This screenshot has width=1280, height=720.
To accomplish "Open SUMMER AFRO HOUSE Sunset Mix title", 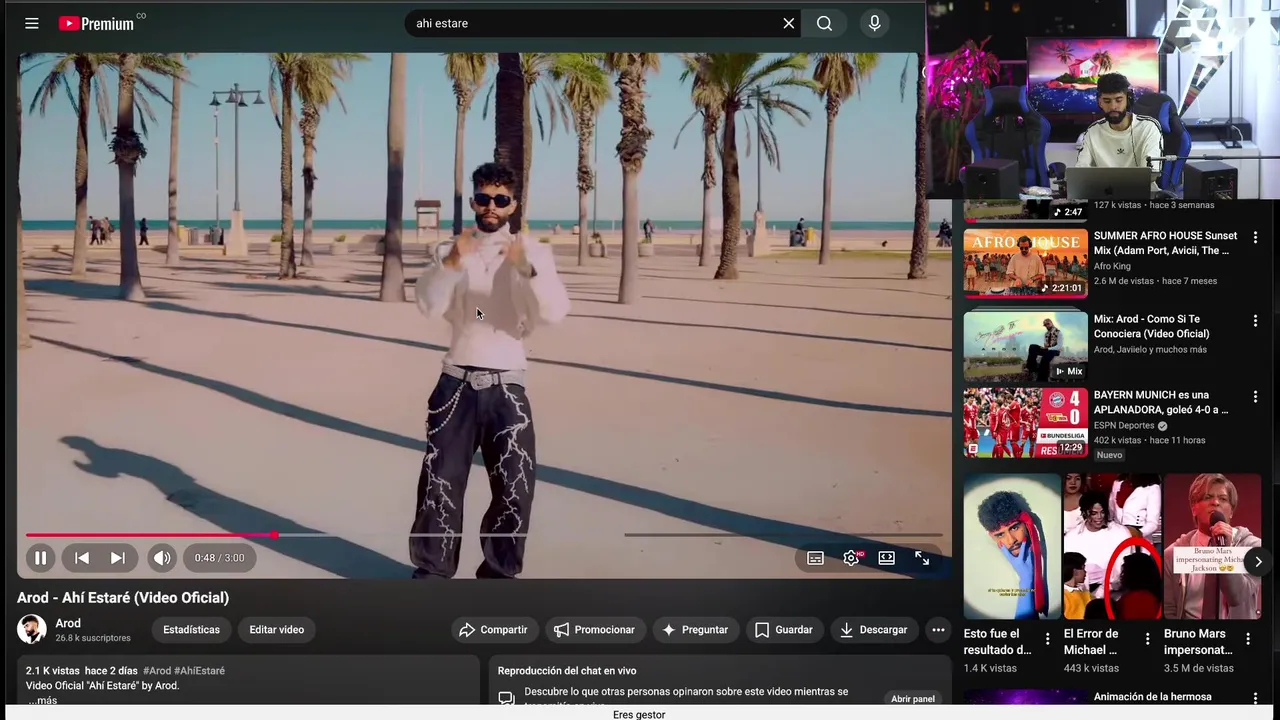I will point(1165,243).
